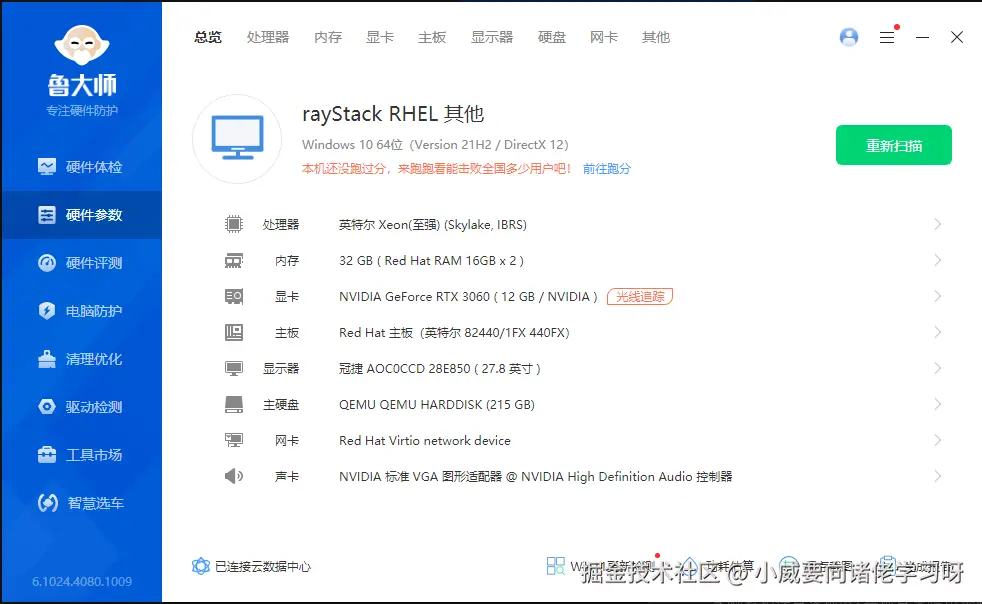Expand the 处理器 row chevron
Screen dimensions: 982x604
pos(938,224)
